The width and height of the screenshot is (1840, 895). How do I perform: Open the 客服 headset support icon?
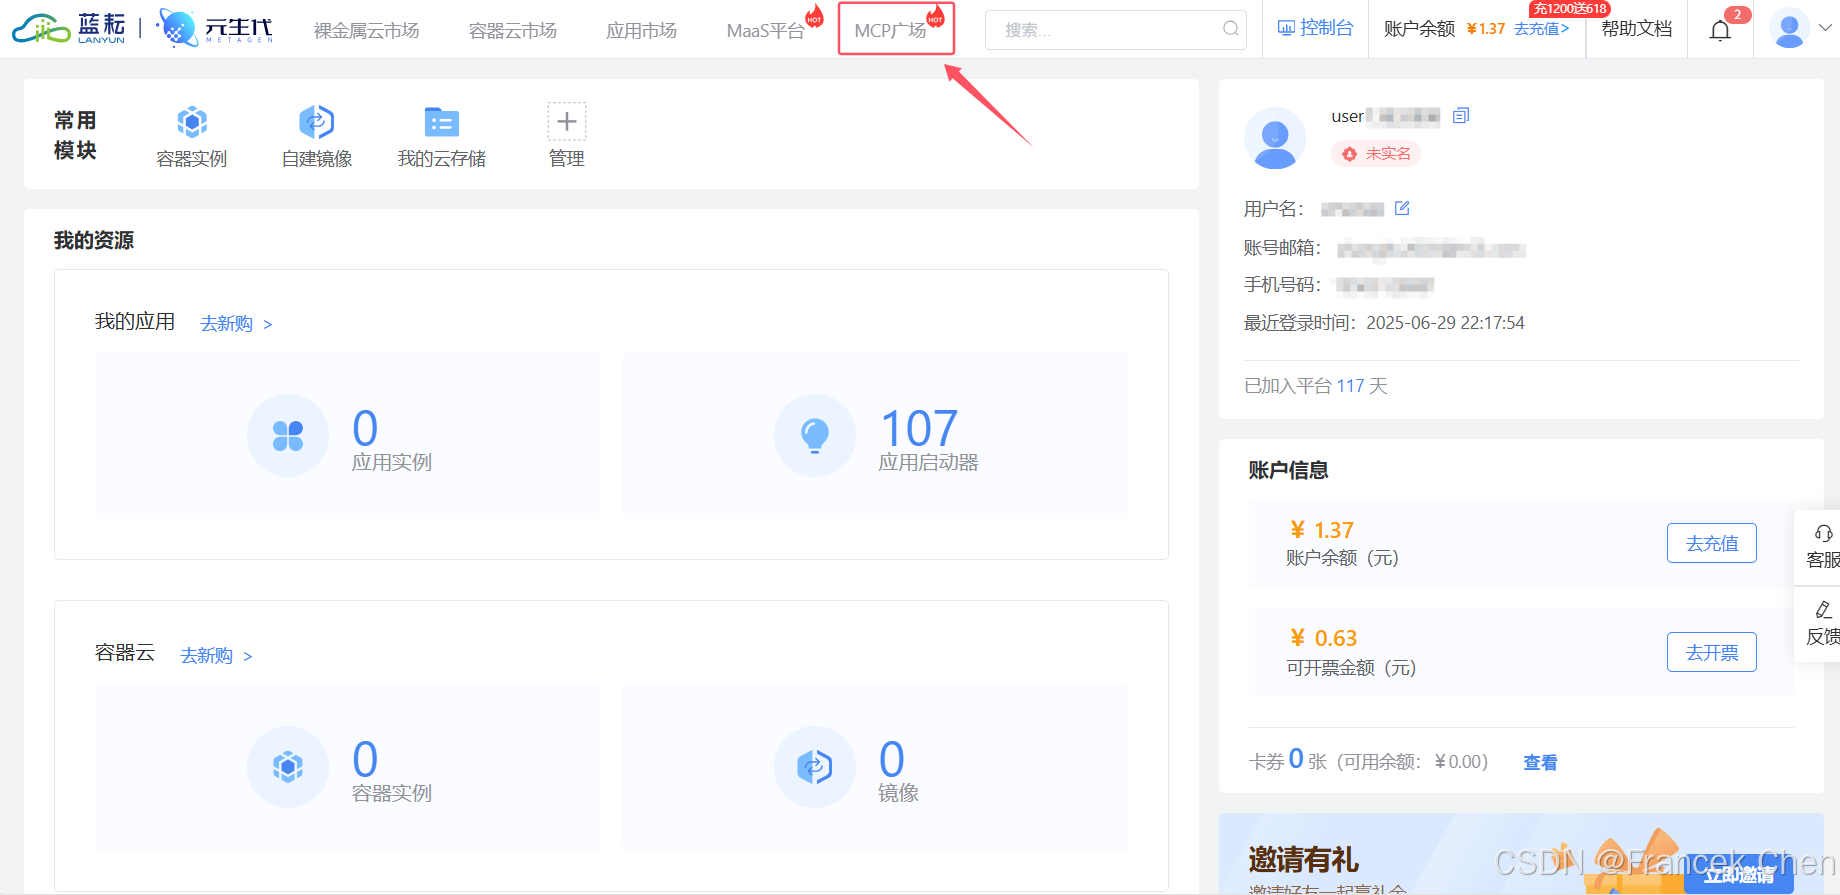1823,534
